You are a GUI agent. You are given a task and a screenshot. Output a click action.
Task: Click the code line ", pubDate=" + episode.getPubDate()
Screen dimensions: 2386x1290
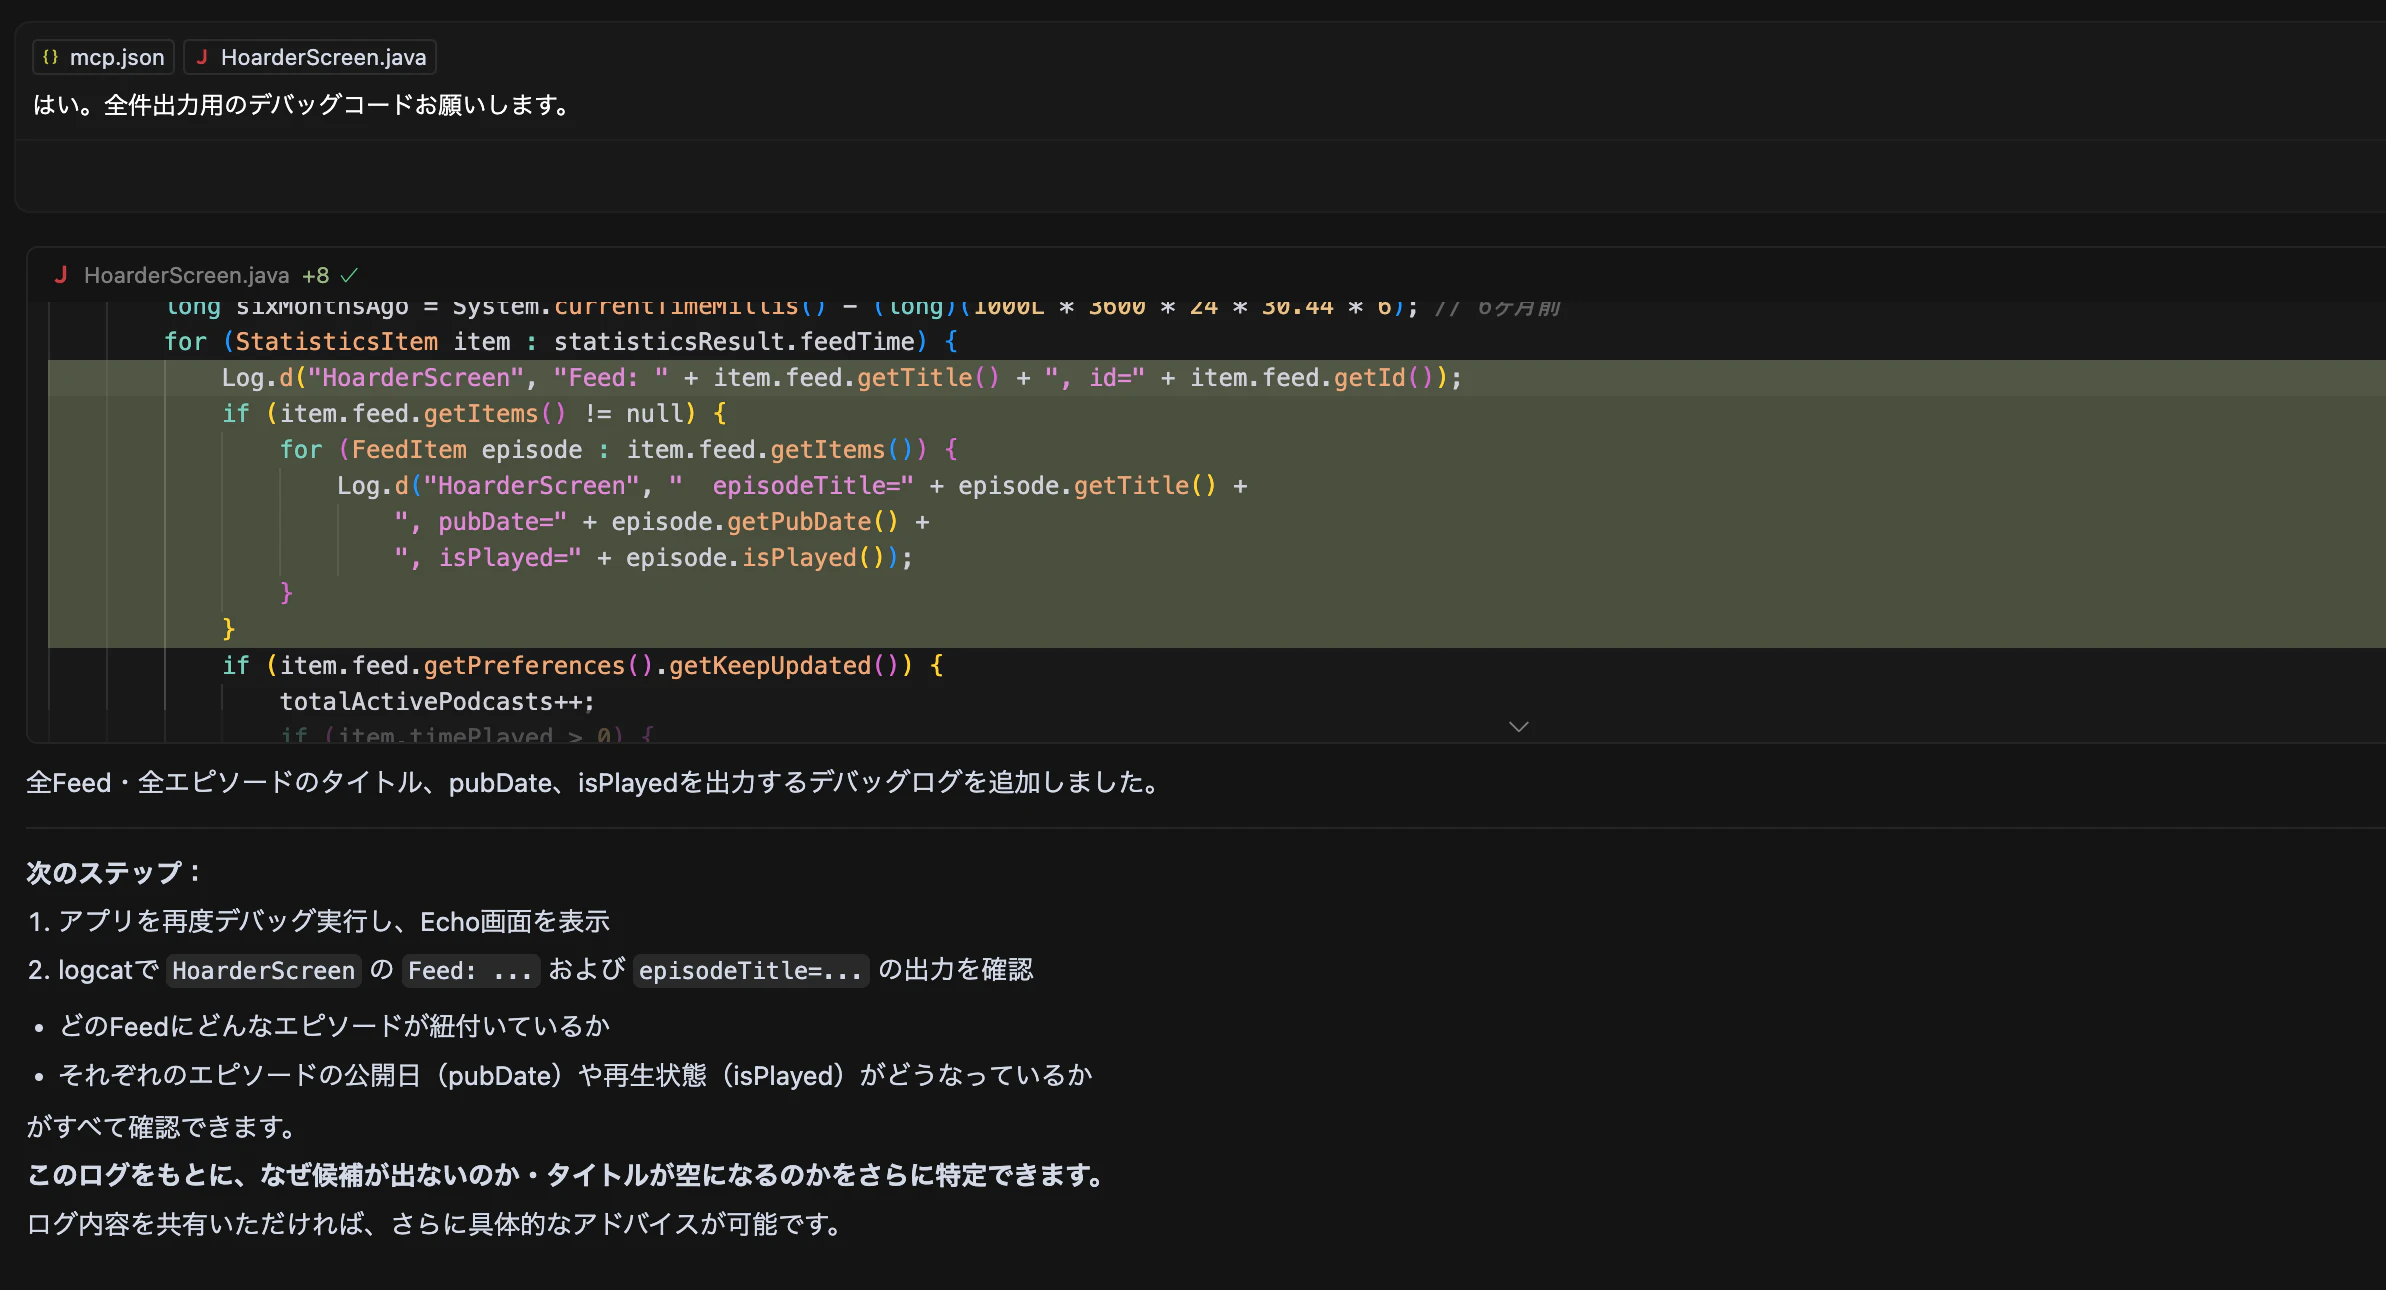pos(662,522)
